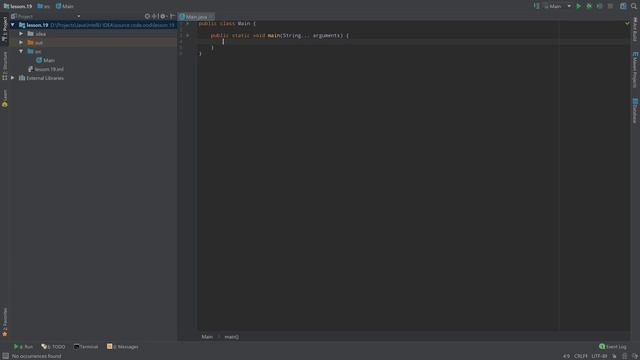
Task: Open the Maven Projects side tab
Action: click(635, 69)
